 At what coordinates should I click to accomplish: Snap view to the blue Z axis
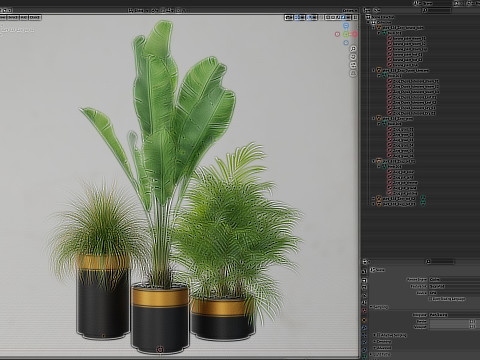pyautogui.click(x=346, y=26)
